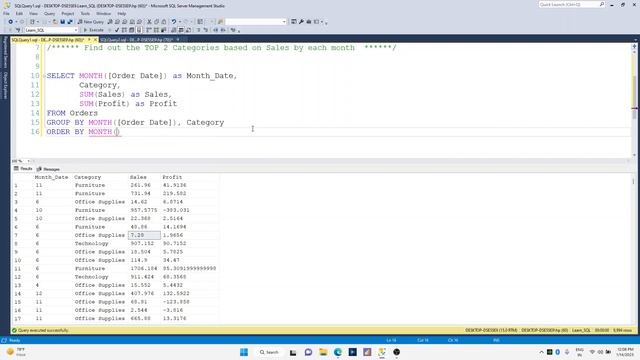Open the Query menu
The width and height of the screenshot is (640, 360).
pos(49,13)
